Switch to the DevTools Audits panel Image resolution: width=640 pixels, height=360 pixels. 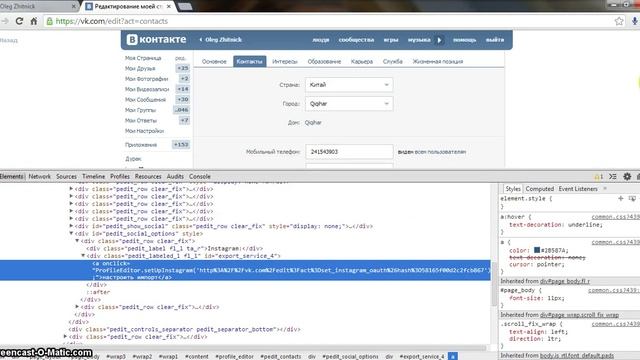[175, 176]
